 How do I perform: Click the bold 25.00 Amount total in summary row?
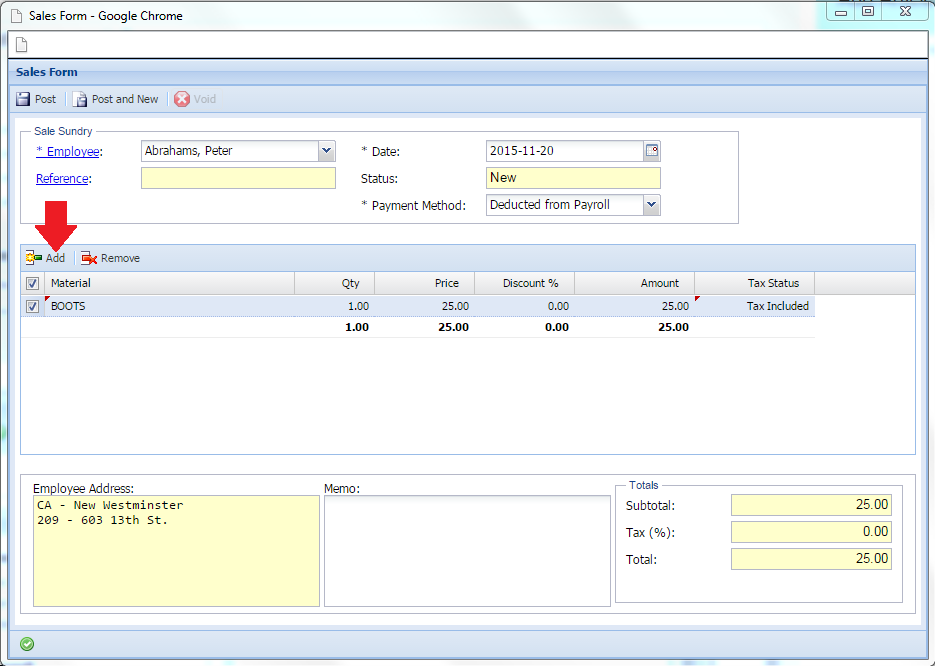pos(673,327)
